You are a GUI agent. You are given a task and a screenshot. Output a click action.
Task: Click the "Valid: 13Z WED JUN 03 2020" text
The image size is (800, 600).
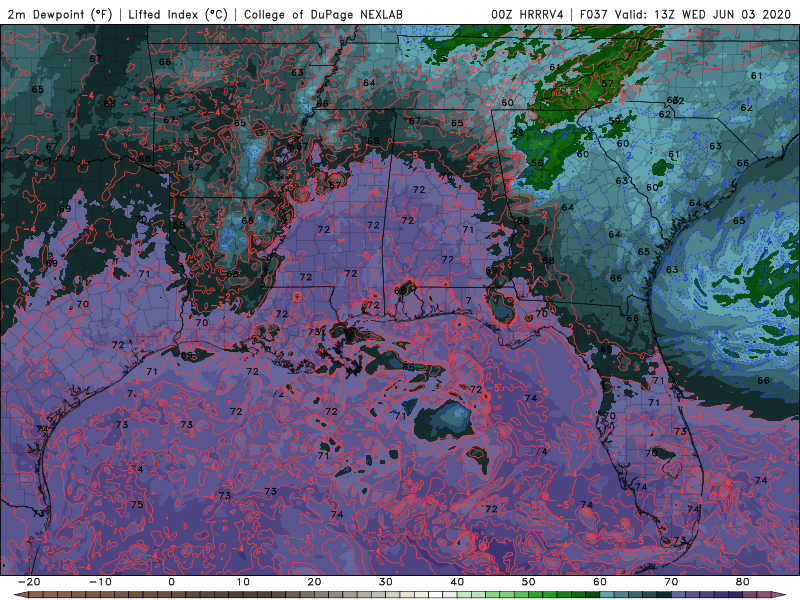click(703, 14)
